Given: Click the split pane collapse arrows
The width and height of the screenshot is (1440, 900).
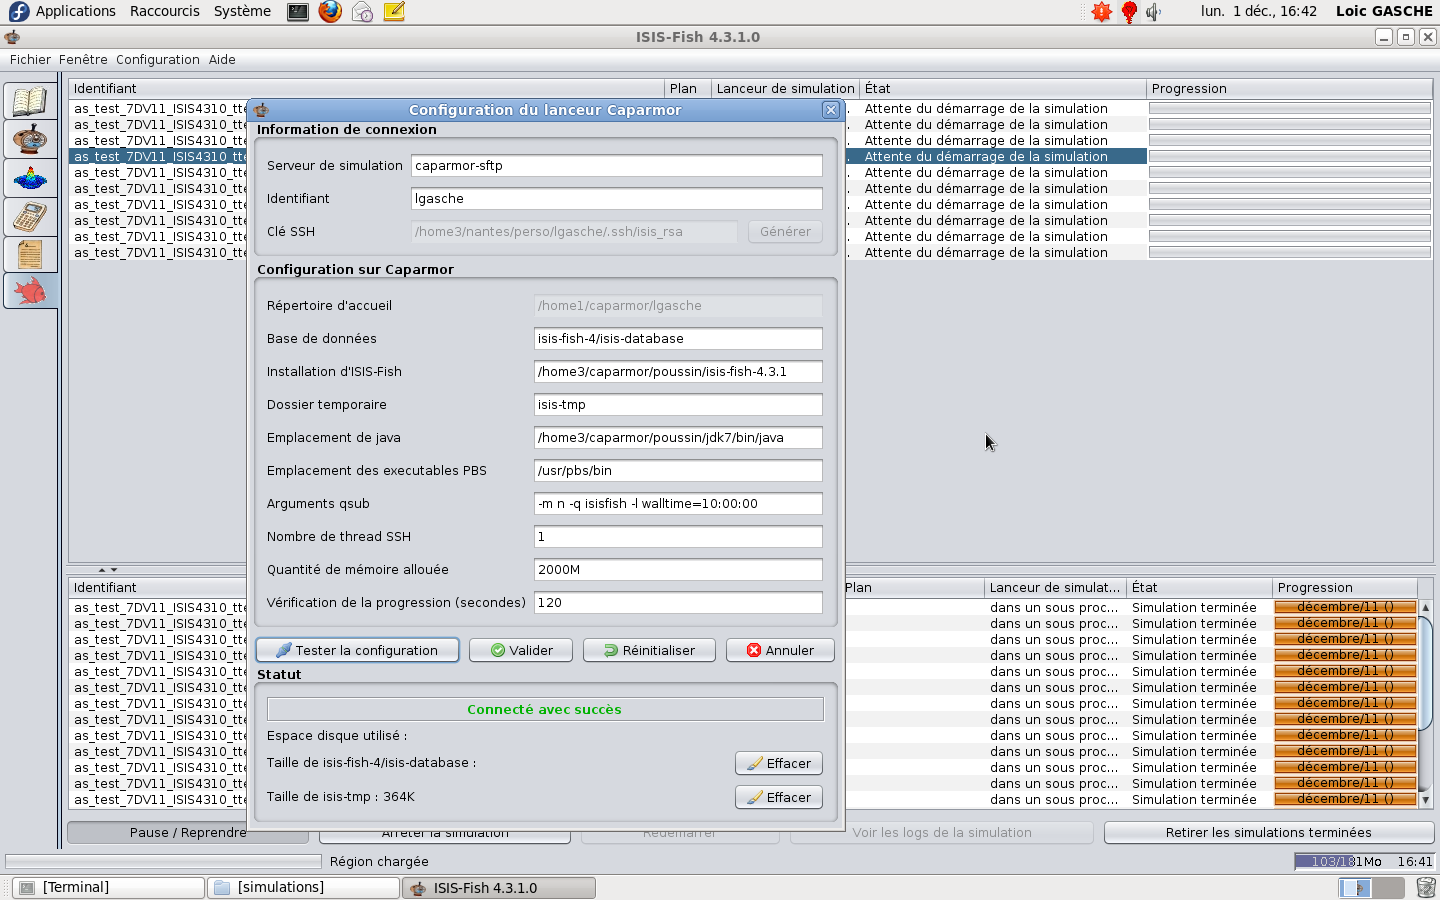Looking at the screenshot, I should tap(108, 570).
